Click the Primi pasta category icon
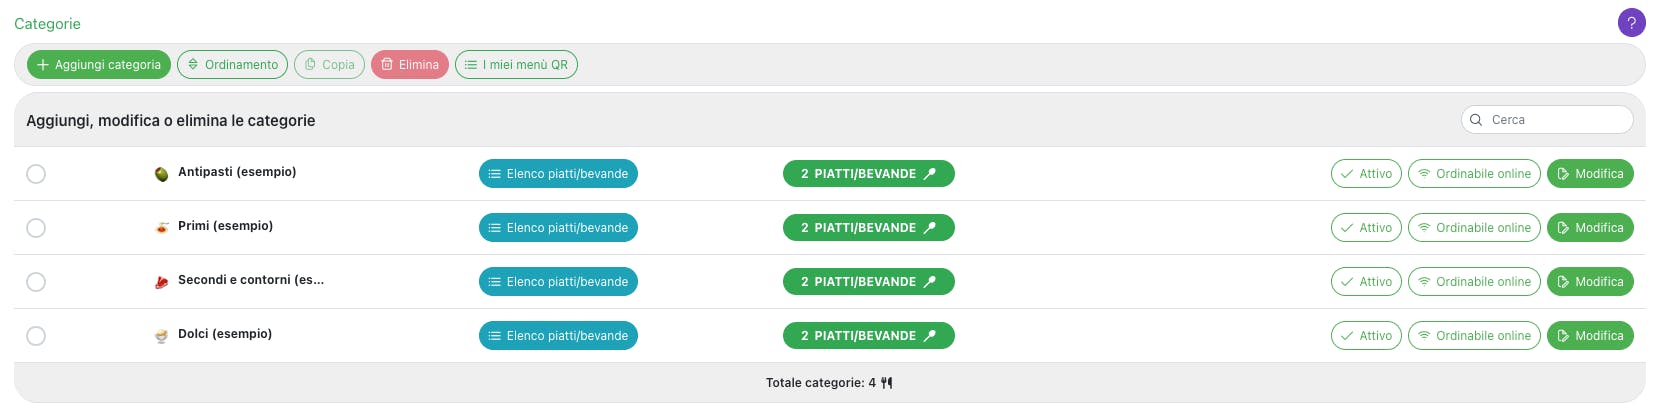The height and width of the screenshot is (407, 1657). click(161, 228)
